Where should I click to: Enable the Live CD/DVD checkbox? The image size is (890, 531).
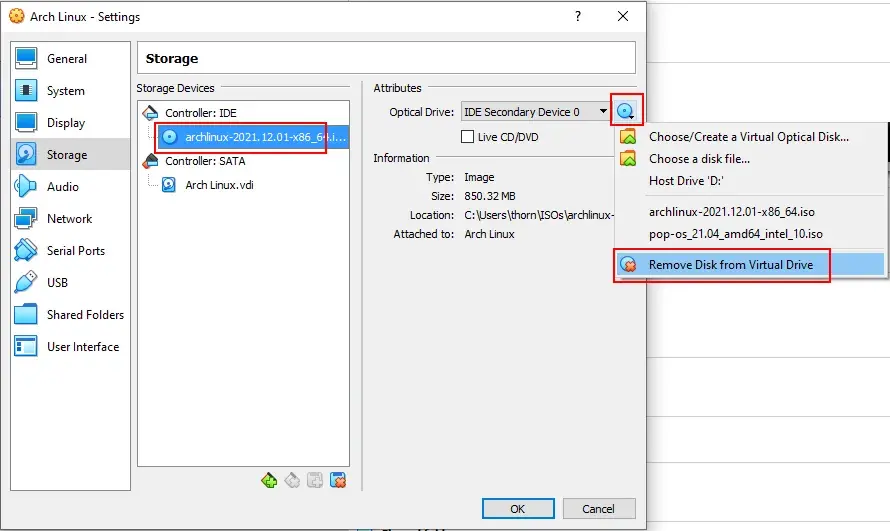coord(468,137)
